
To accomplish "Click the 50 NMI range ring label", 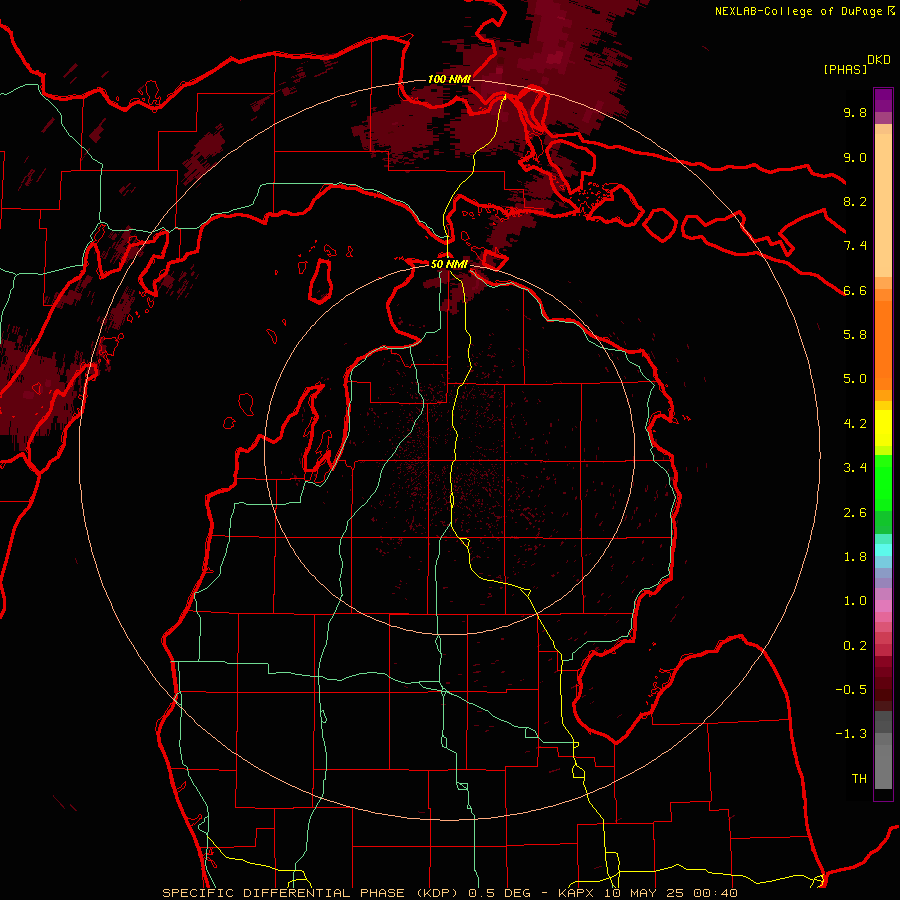I will pyautogui.click(x=449, y=264).
